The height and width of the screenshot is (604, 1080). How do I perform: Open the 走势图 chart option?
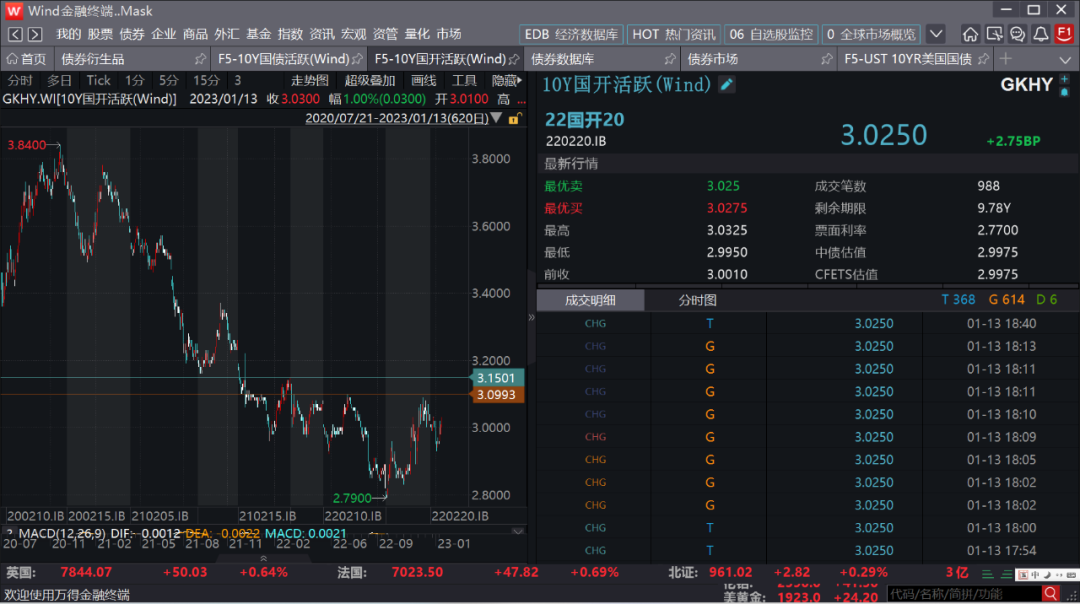pyautogui.click(x=310, y=81)
